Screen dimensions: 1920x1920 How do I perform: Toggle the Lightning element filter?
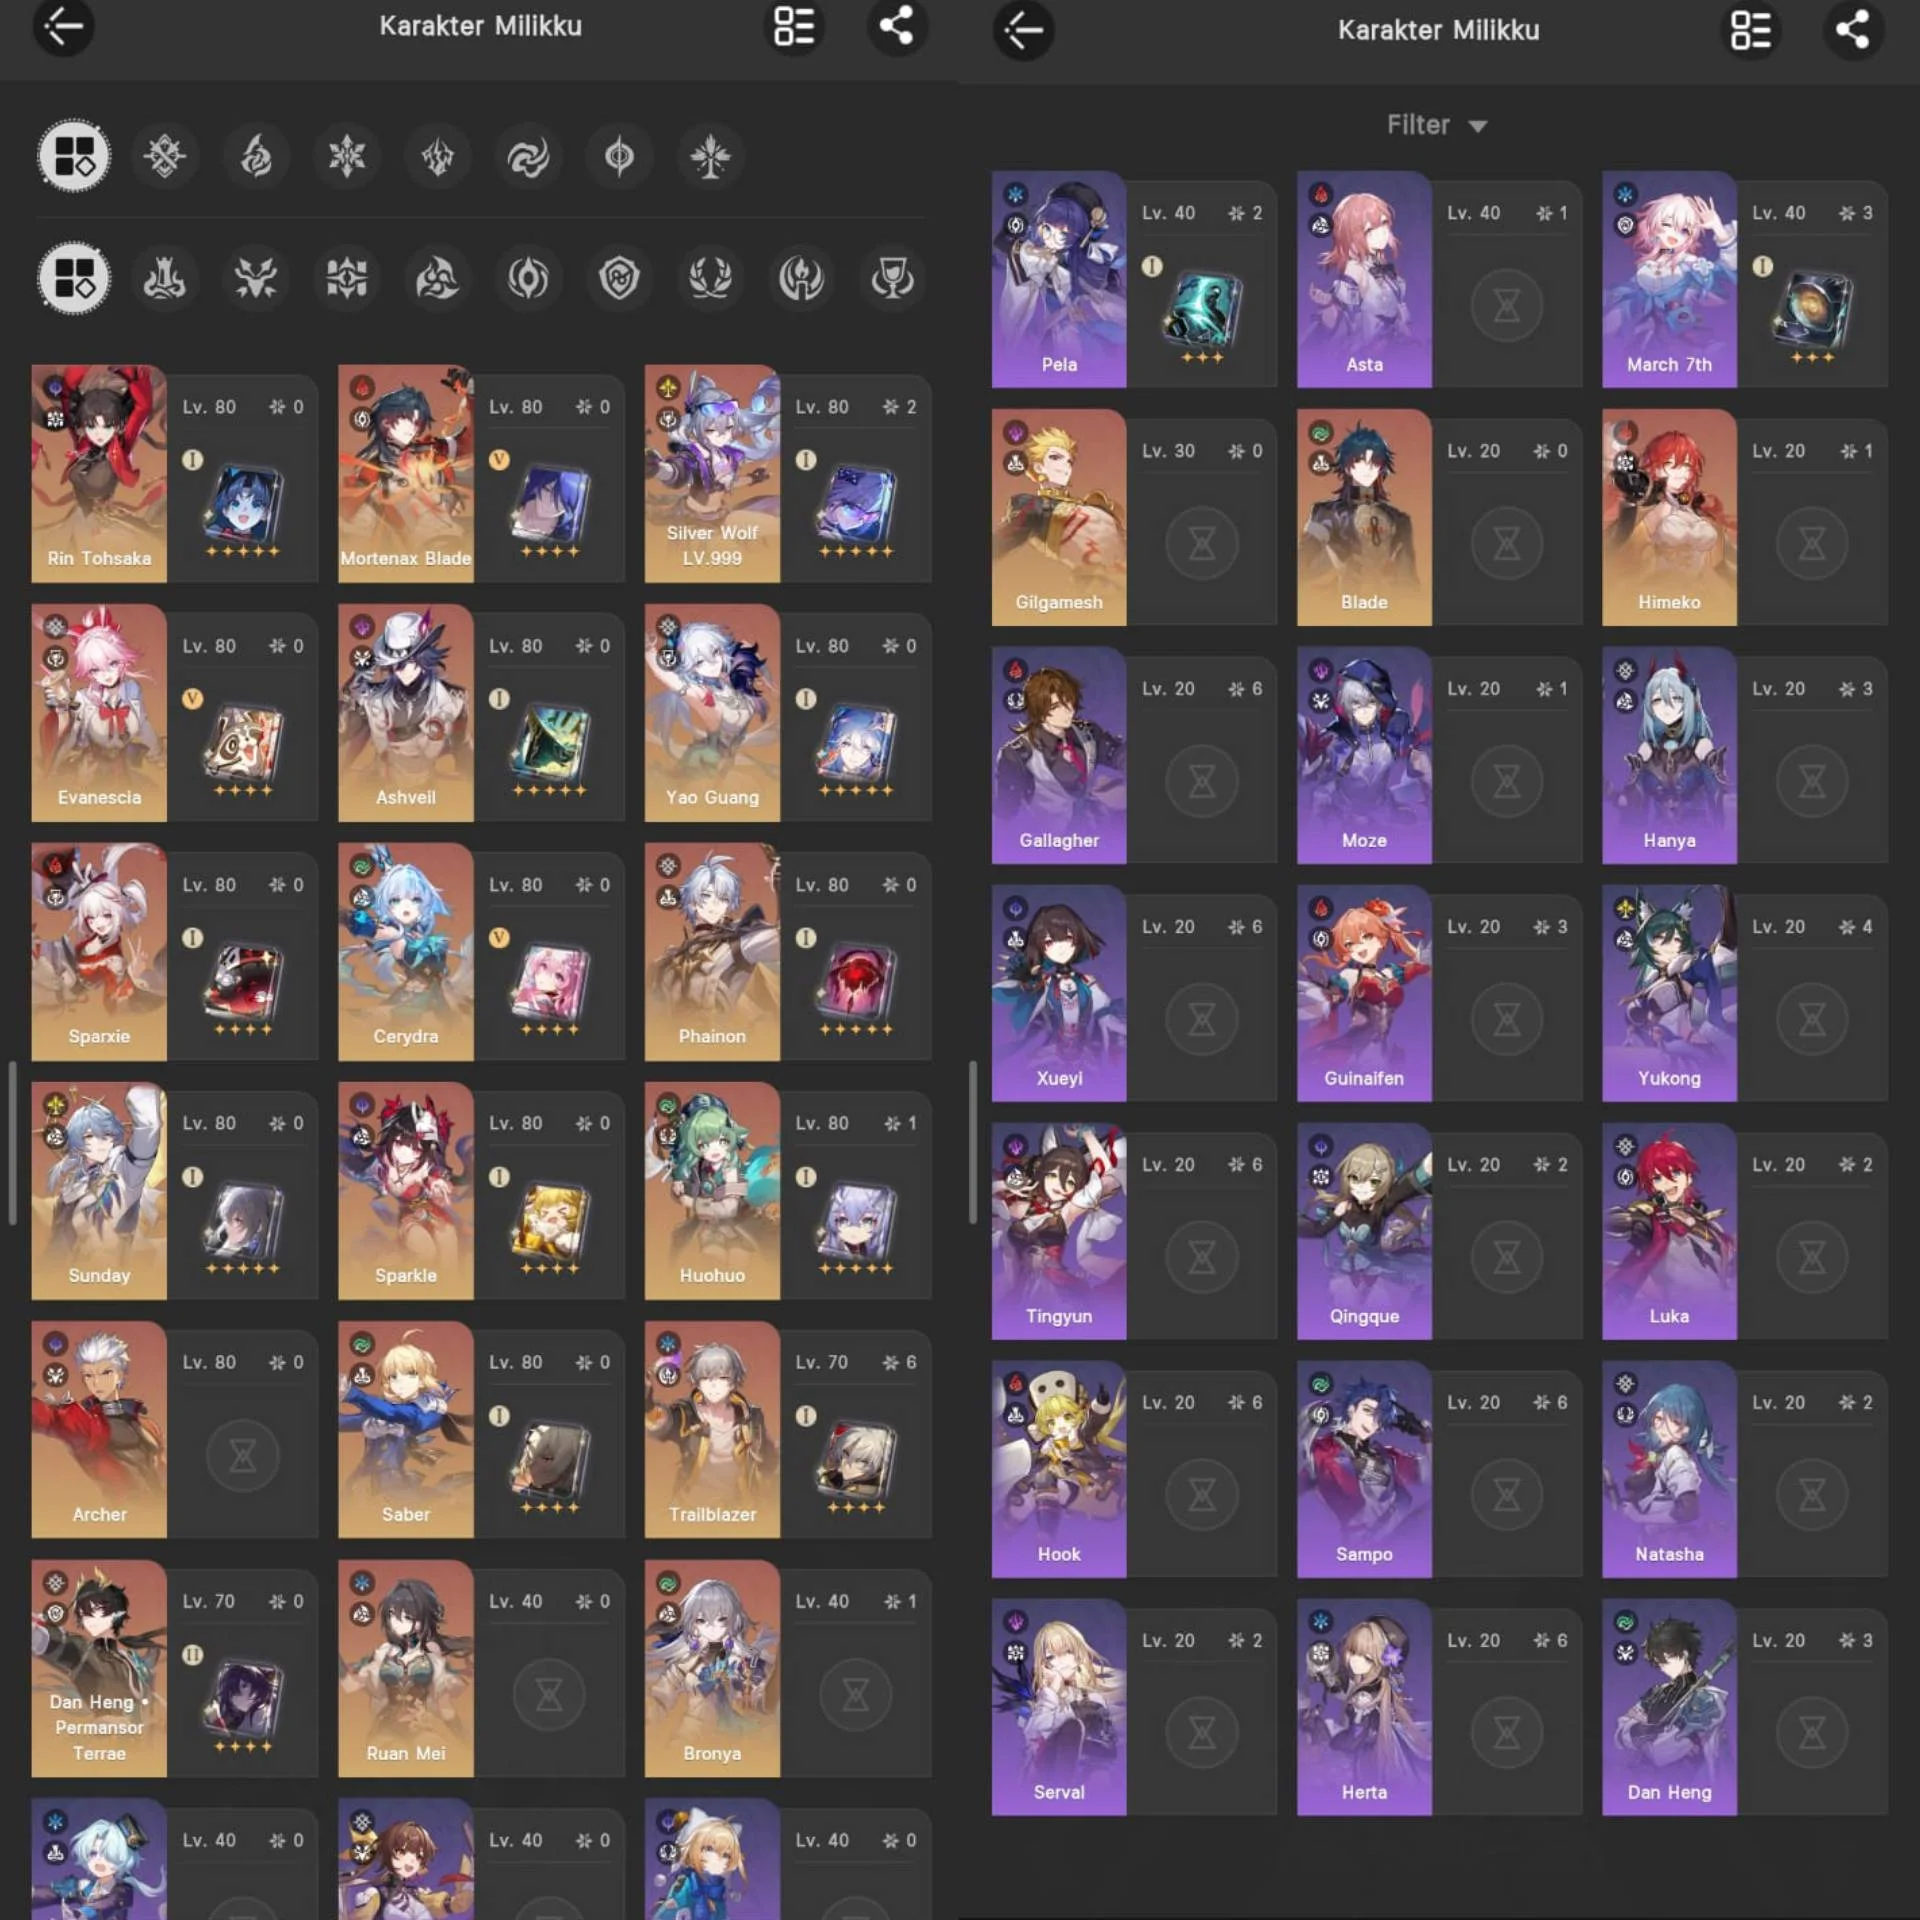(438, 157)
